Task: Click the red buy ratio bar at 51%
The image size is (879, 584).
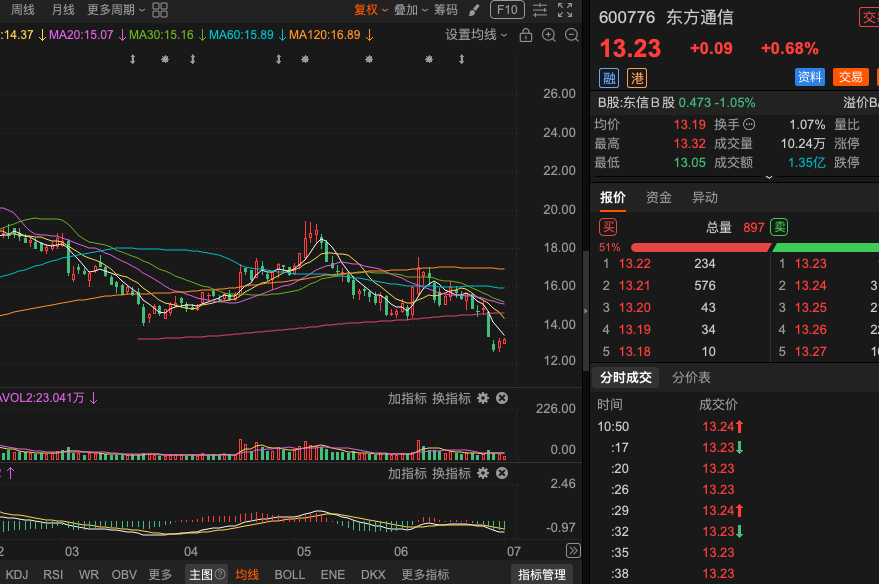Action: (x=700, y=247)
